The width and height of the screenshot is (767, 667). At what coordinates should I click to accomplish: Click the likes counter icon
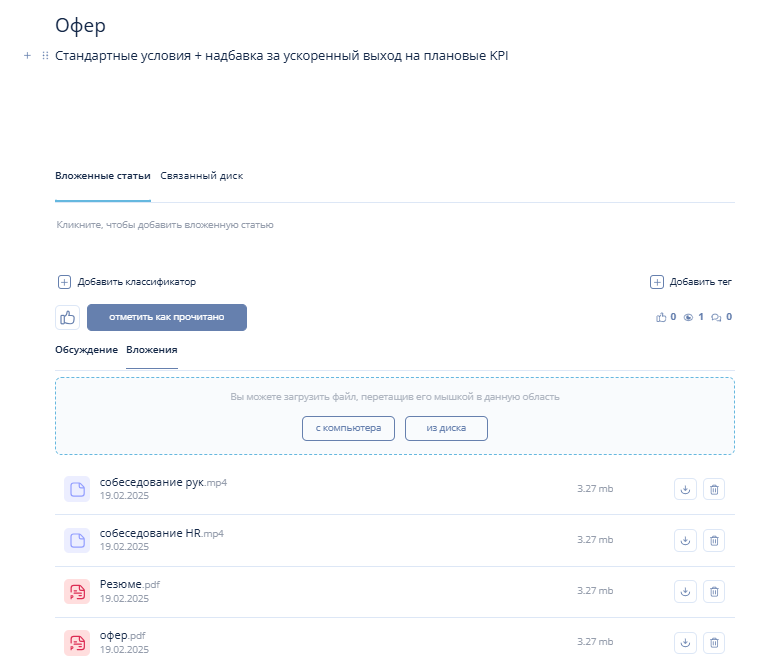tap(661, 317)
